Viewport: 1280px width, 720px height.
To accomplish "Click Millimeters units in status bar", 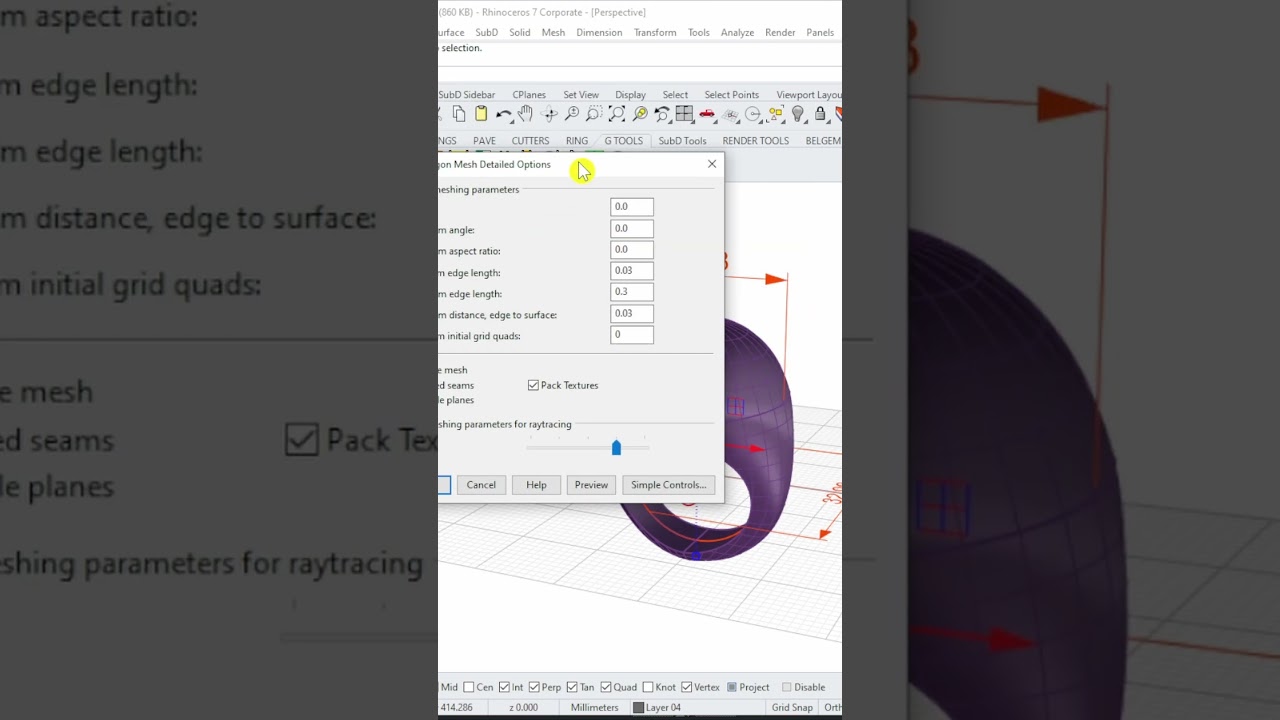I will (x=594, y=708).
